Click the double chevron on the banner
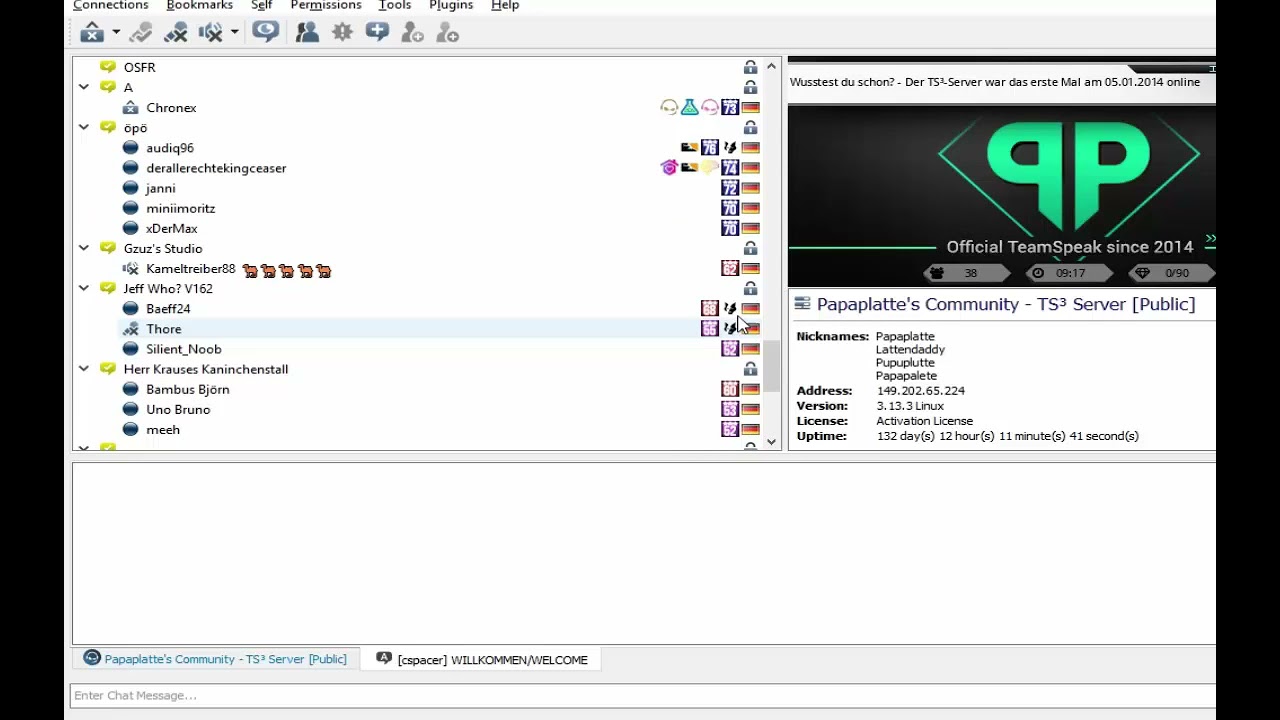Image resolution: width=1280 pixels, height=720 pixels. 1210,240
